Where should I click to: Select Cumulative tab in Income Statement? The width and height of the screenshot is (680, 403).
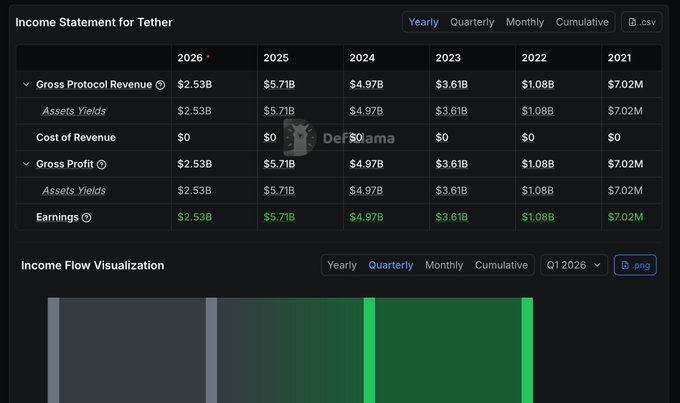pos(582,22)
